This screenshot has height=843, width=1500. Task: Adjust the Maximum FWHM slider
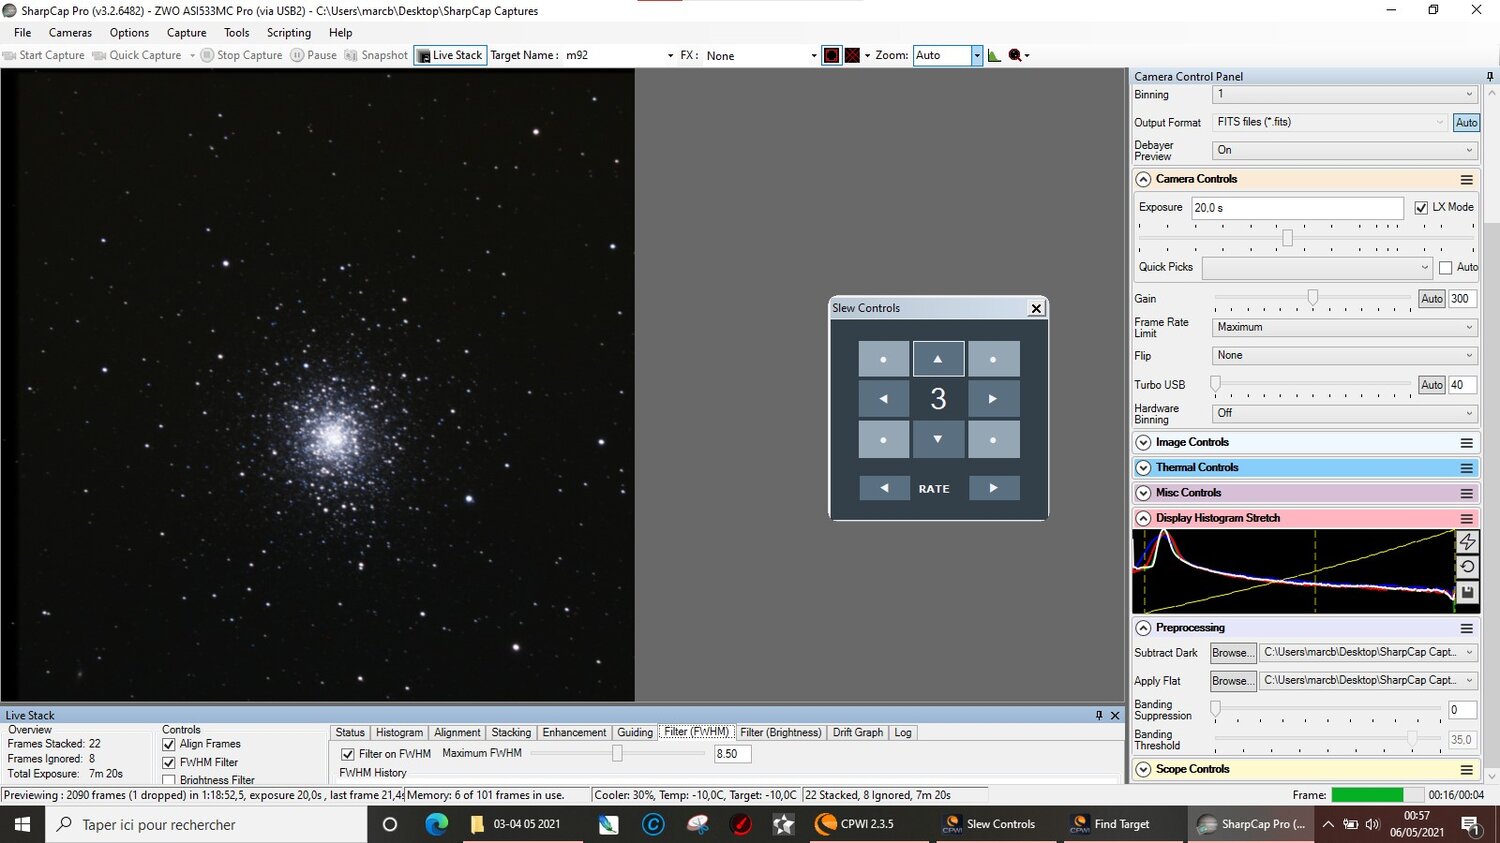tap(617, 754)
